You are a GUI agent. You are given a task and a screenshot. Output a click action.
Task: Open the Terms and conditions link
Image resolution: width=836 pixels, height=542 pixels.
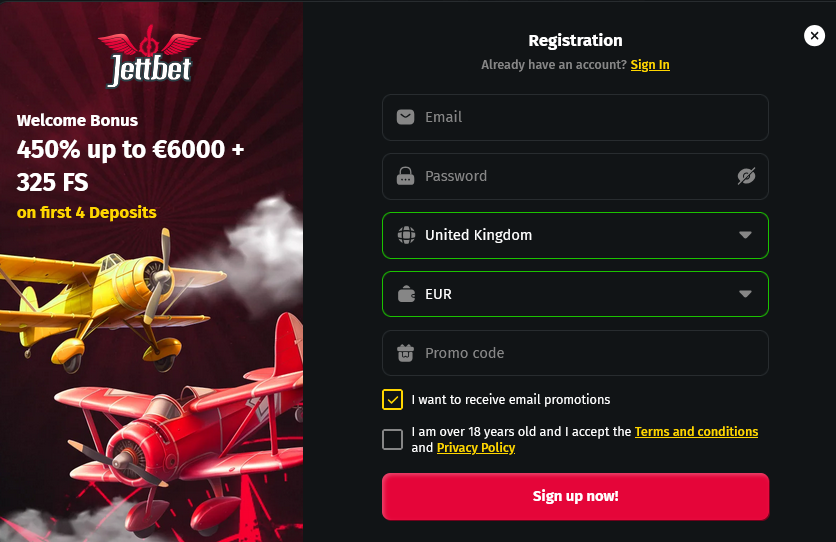pyautogui.click(x=696, y=432)
